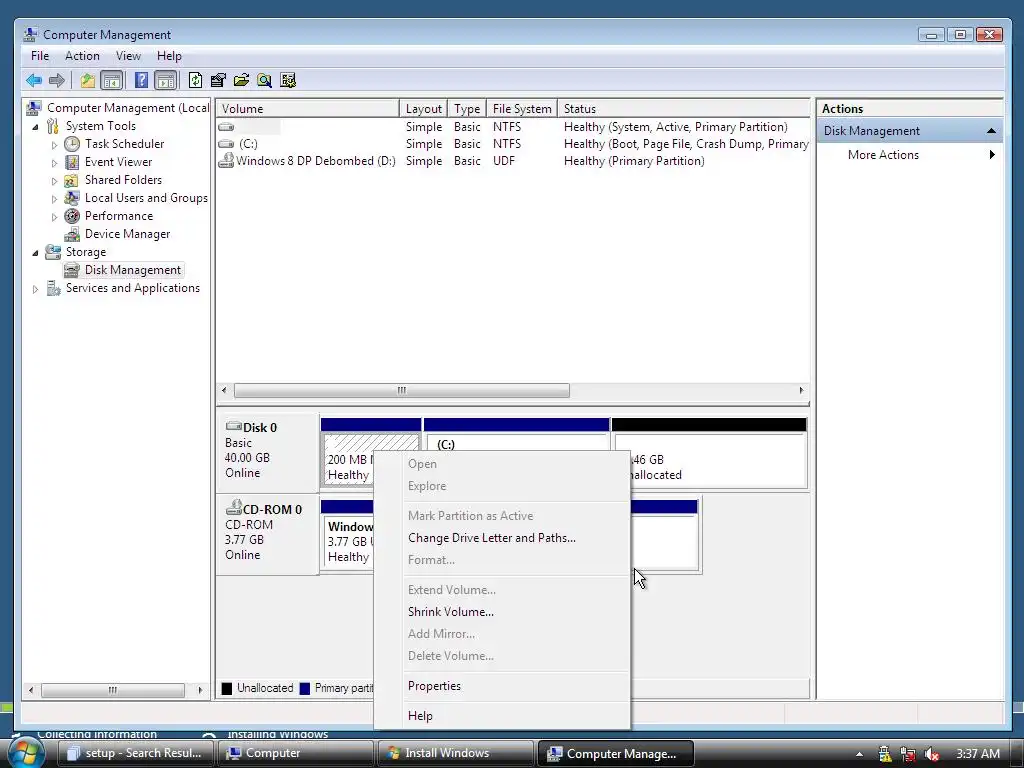Select Device Manager in the tree
This screenshot has width=1024, height=768.
[x=127, y=234]
